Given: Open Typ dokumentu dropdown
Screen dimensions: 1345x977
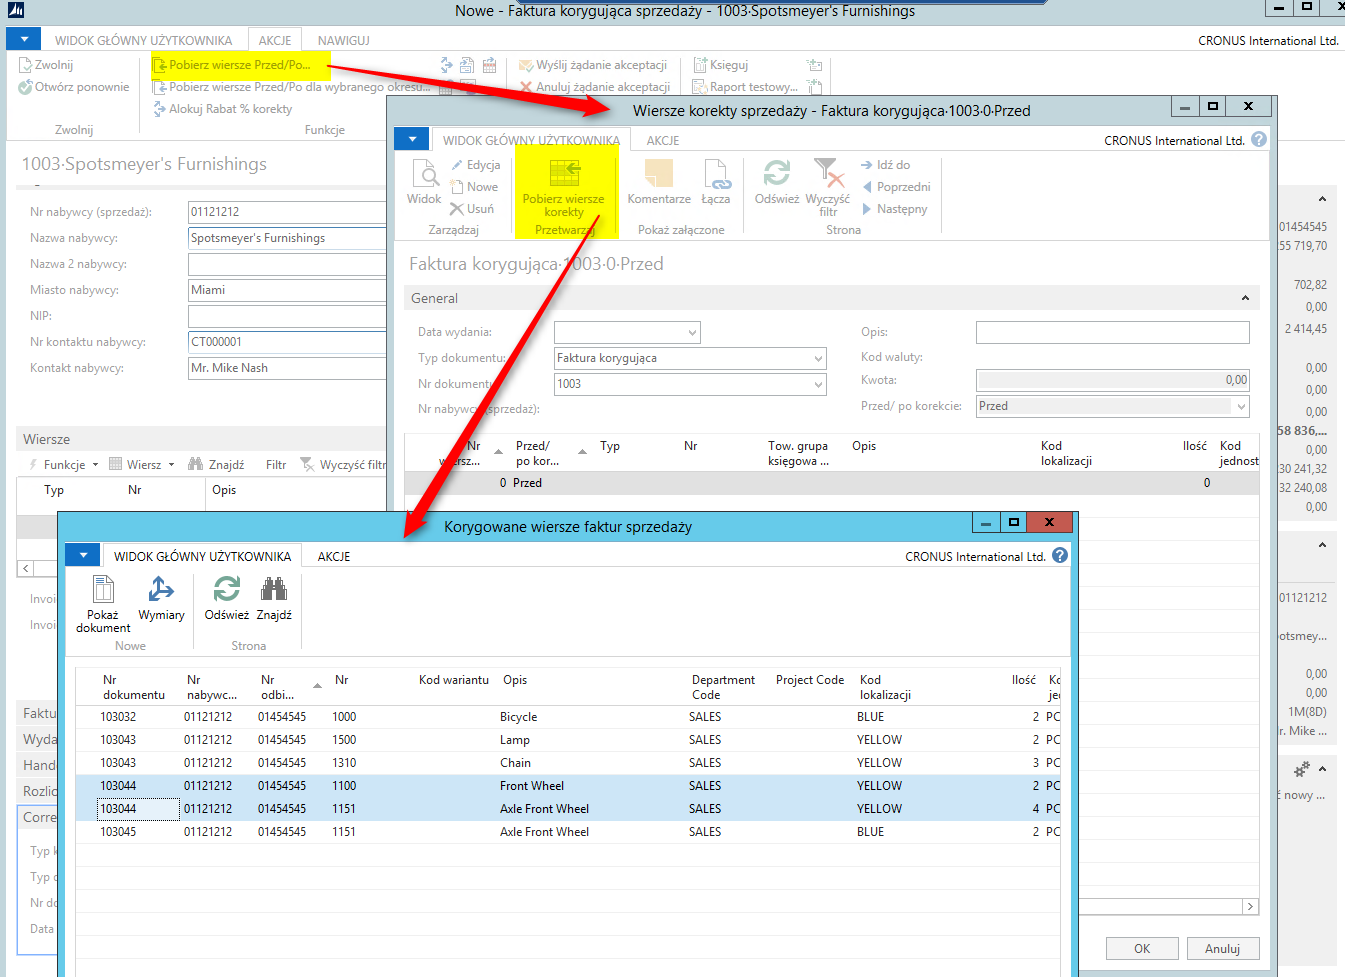Looking at the screenshot, I should 818,358.
